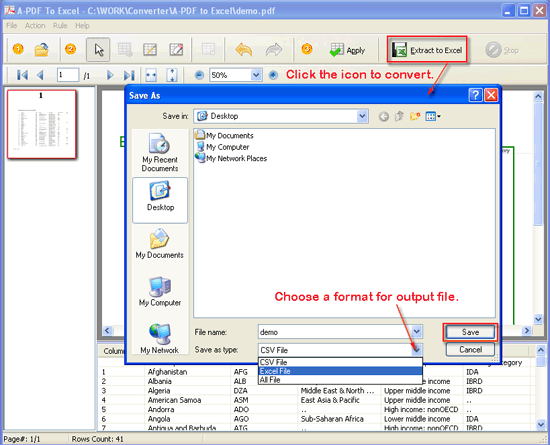The width and height of the screenshot is (550, 445).
Task: Click the greyed-out table delete tool
Action: (x=208, y=50)
